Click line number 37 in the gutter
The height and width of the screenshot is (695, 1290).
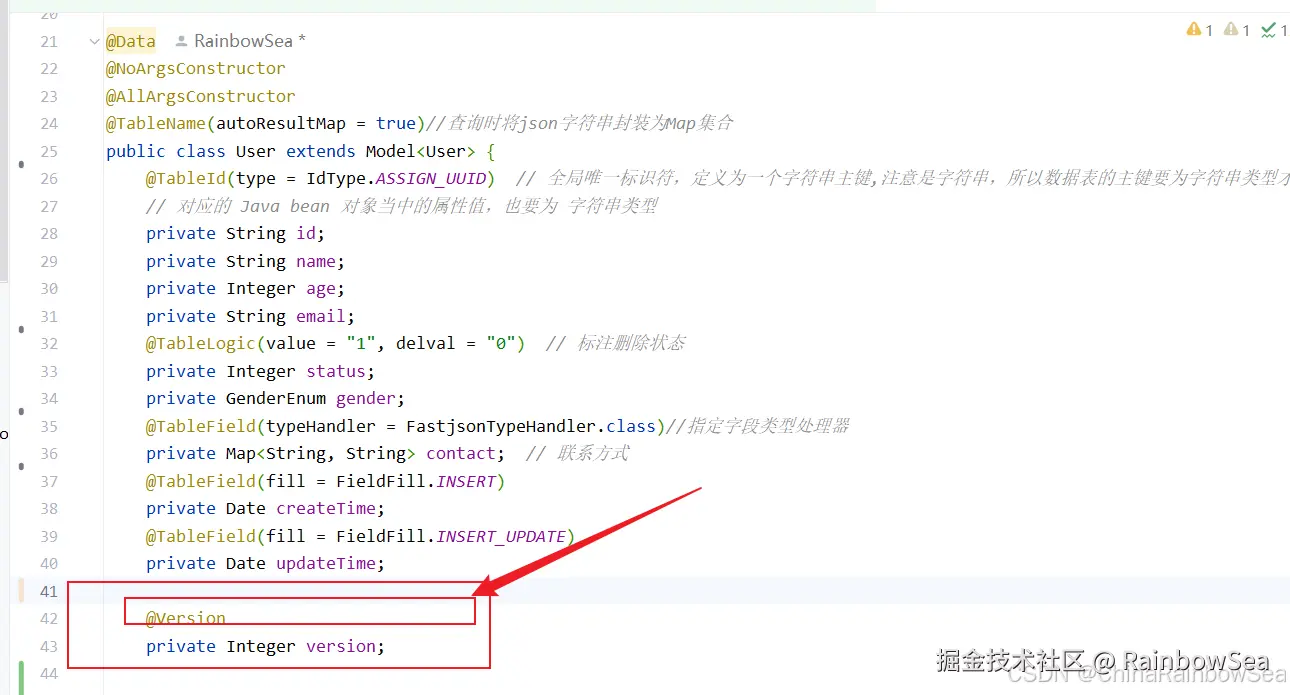(49, 481)
